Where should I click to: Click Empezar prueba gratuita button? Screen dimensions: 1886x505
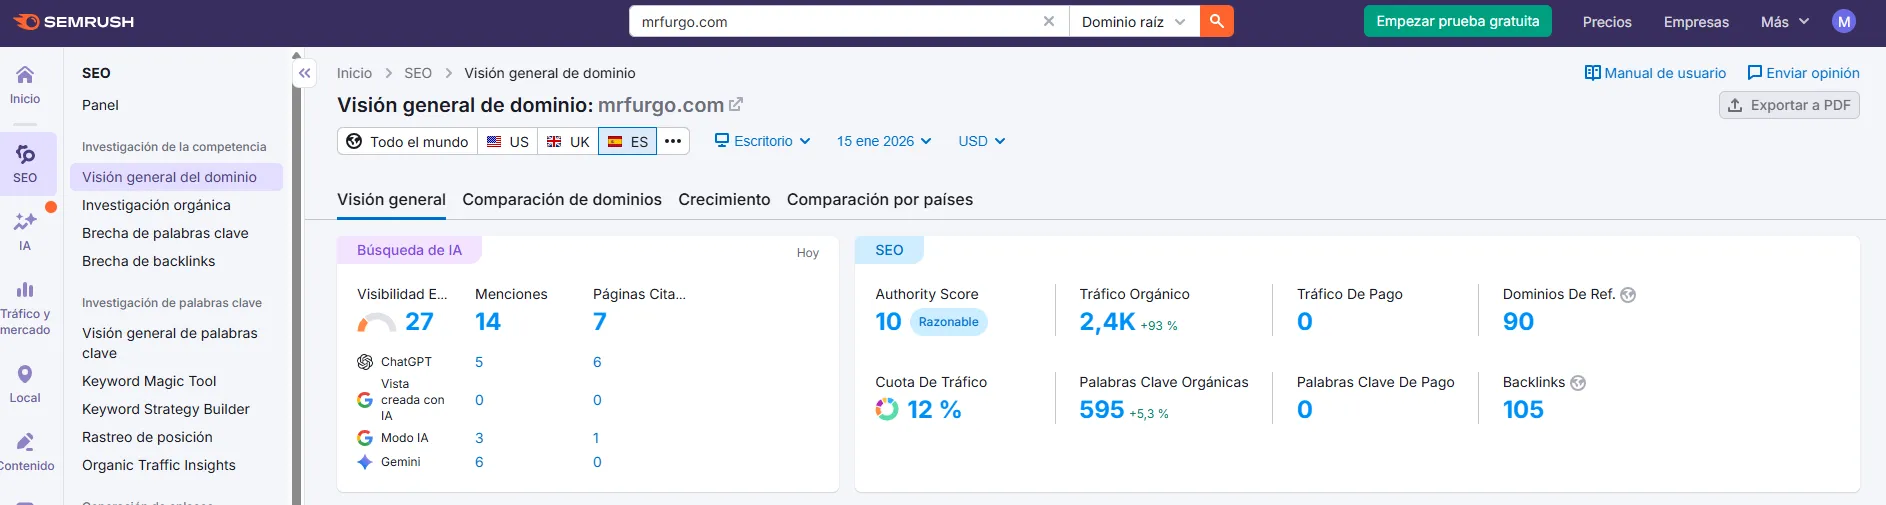coord(1458,21)
